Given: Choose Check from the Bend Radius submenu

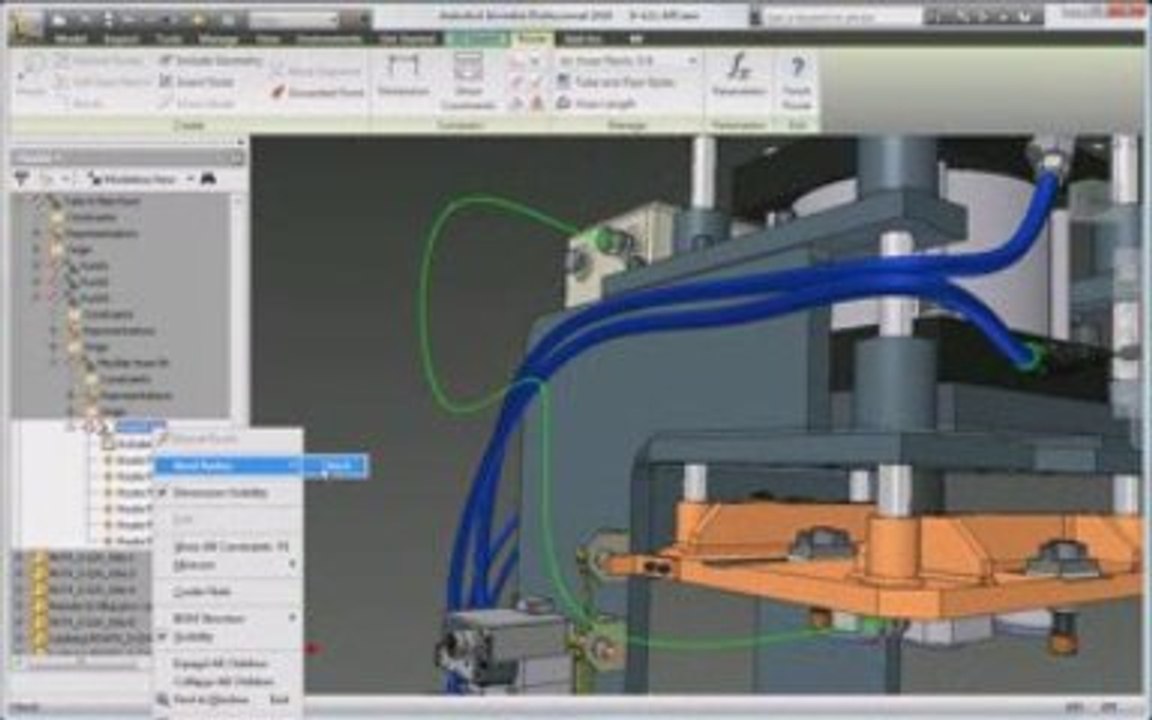Looking at the screenshot, I should tap(336, 465).
